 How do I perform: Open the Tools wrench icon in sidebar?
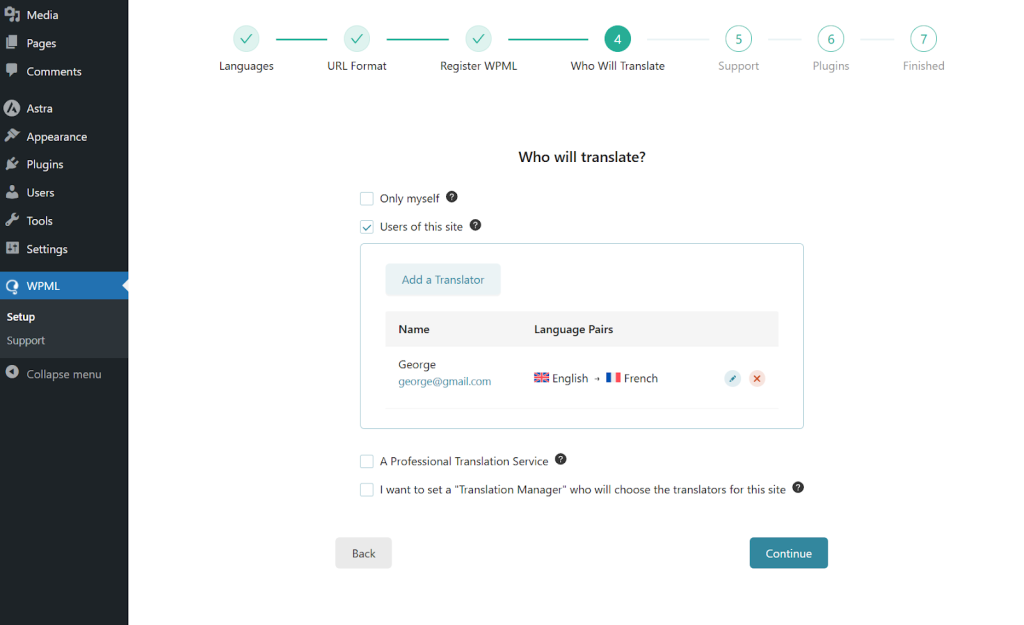click(12, 220)
